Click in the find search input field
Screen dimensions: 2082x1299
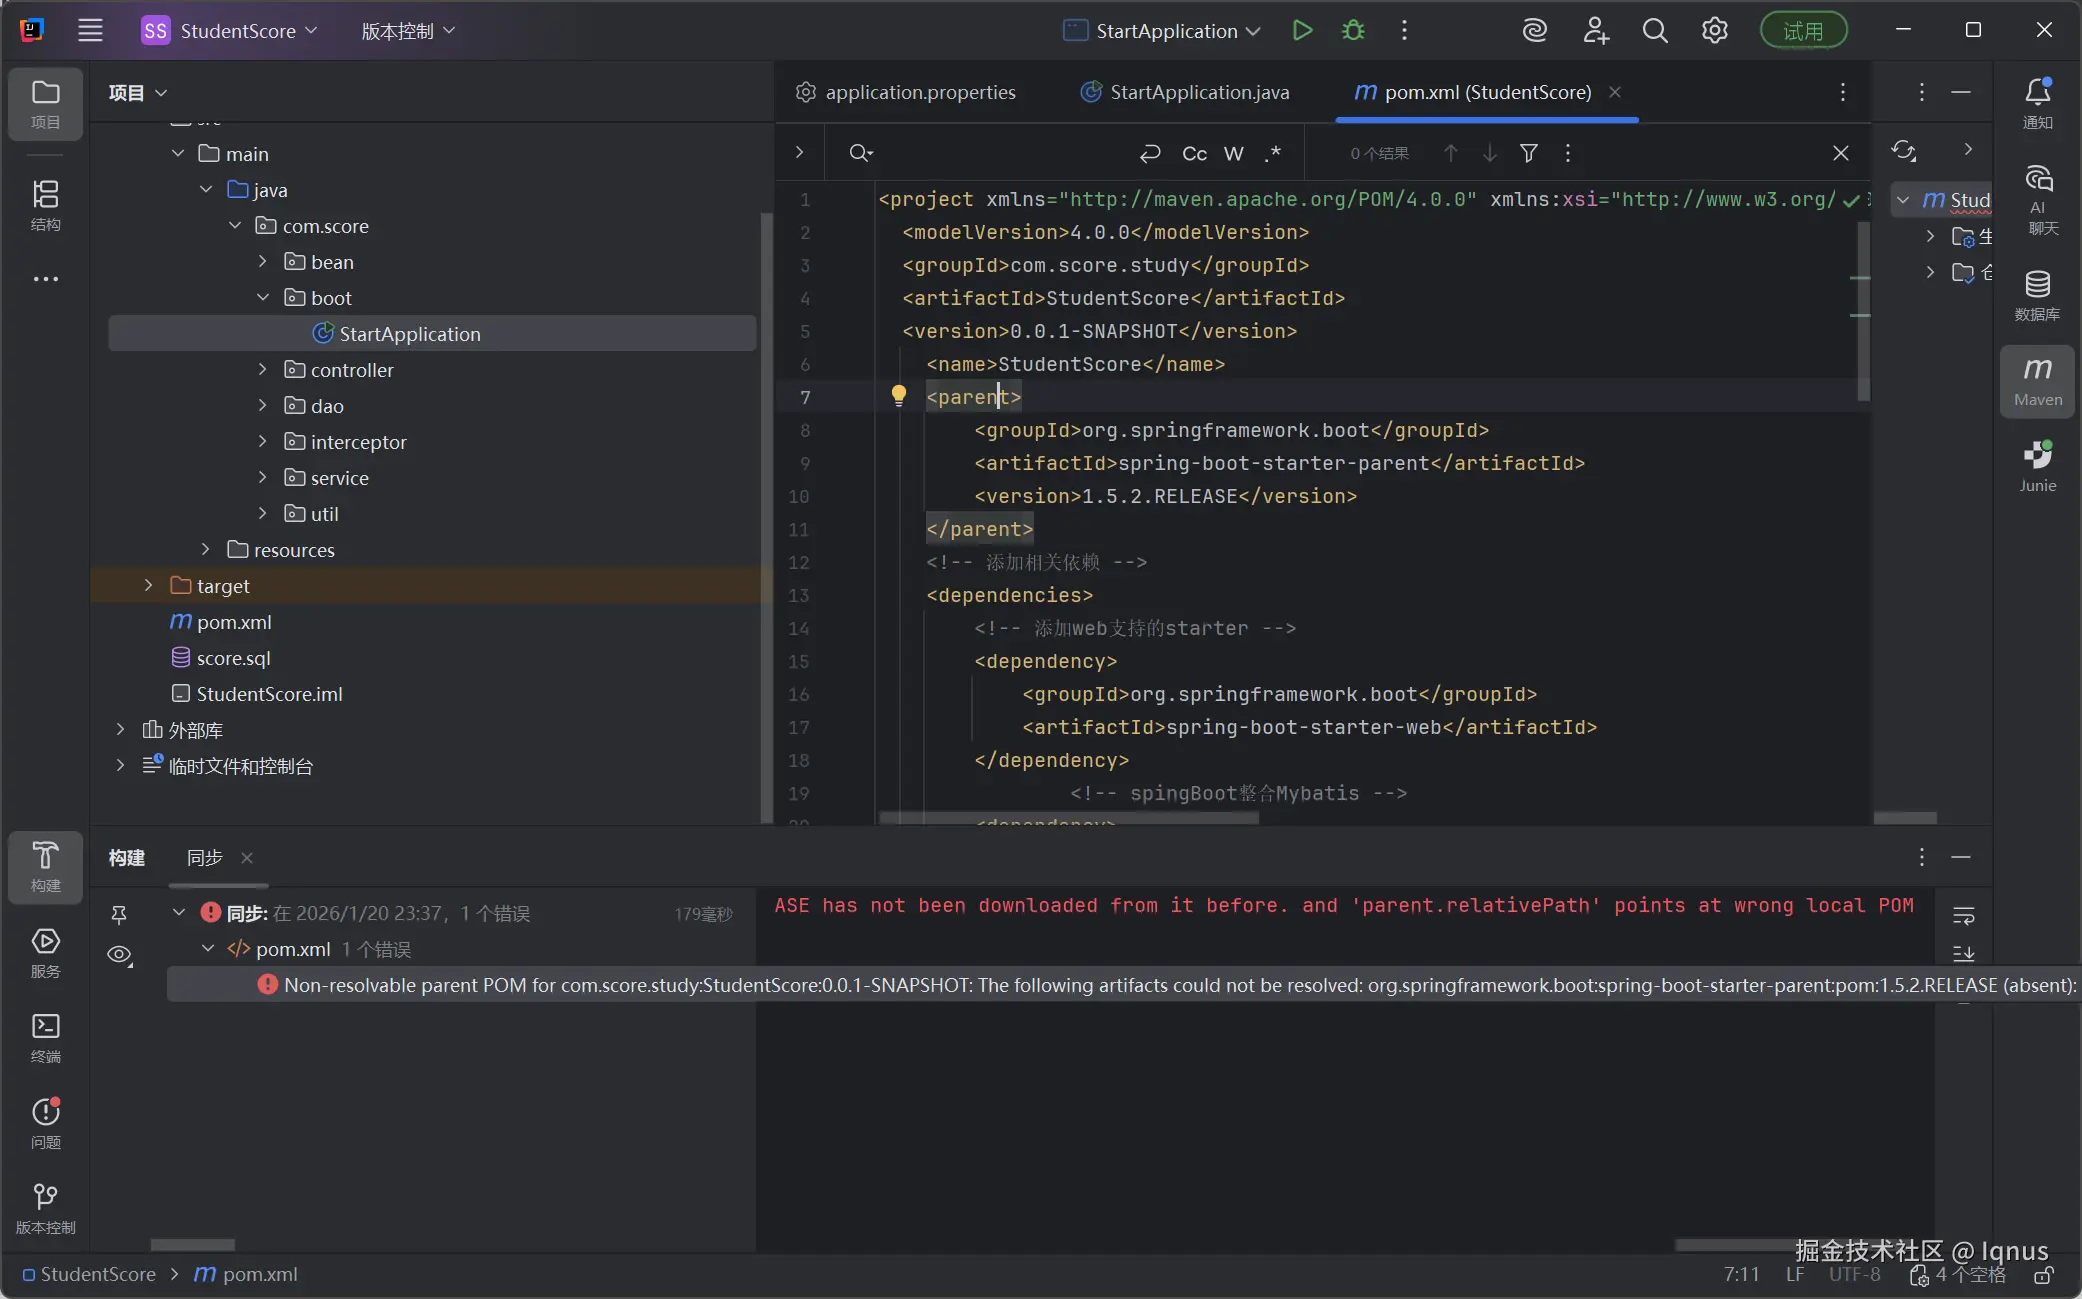(x=1000, y=153)
